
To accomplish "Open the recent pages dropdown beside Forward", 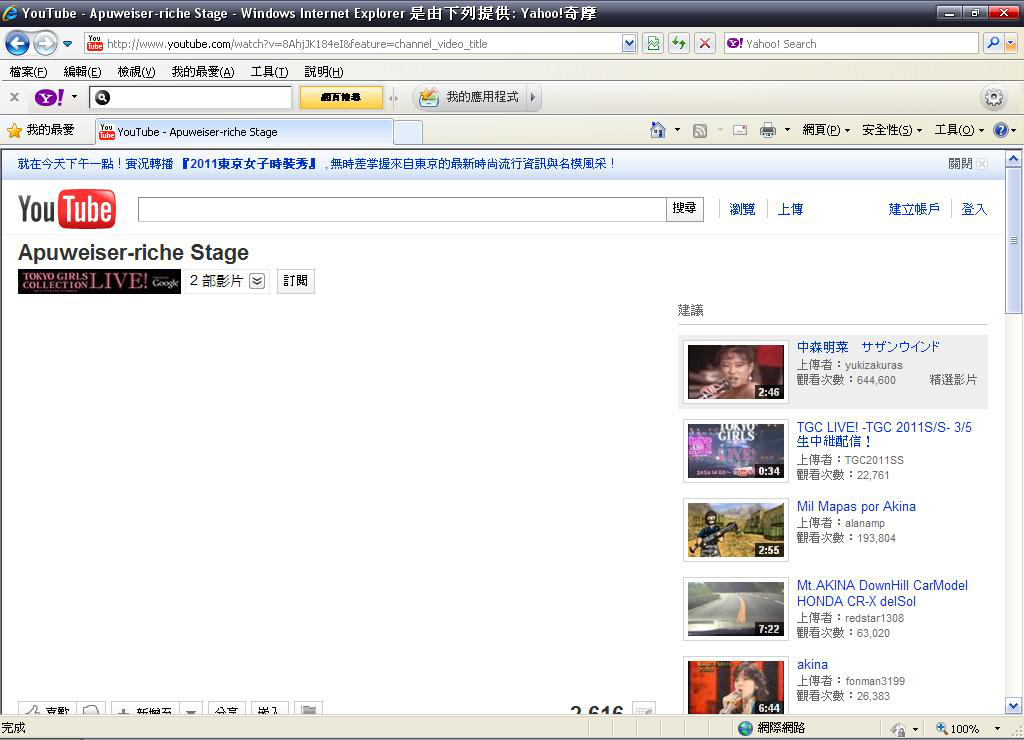I will coord(67,44).
